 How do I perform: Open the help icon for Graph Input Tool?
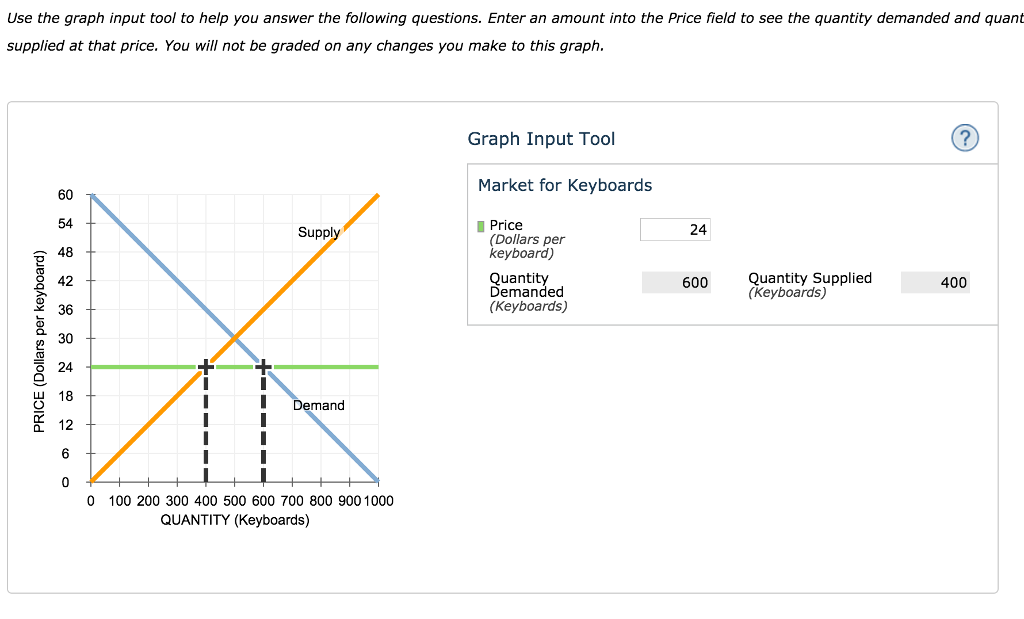[x=964, y=138]
